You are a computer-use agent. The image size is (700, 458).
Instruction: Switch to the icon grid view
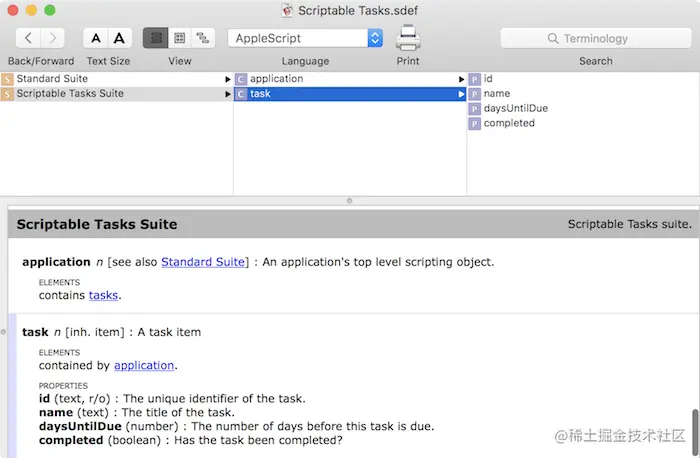click(179, 38)
